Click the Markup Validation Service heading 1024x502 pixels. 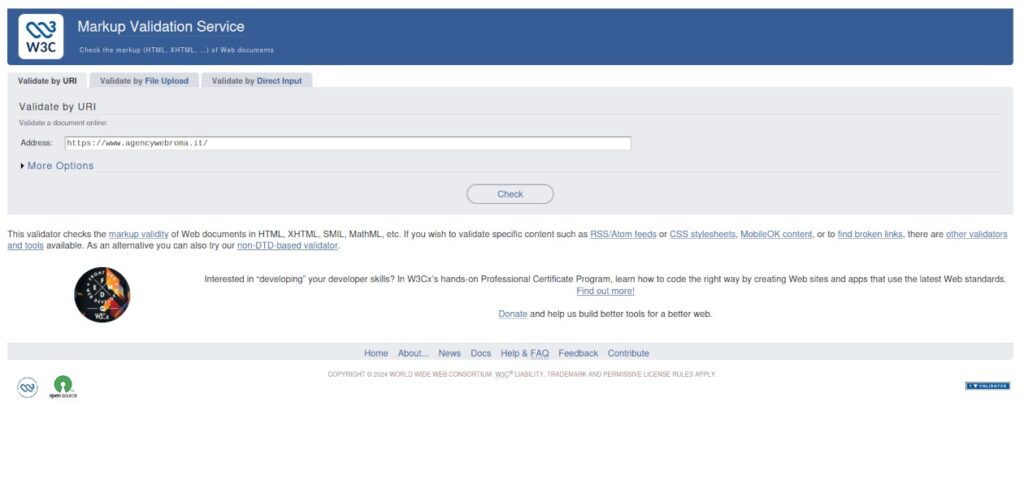click(x=161, y=27)
